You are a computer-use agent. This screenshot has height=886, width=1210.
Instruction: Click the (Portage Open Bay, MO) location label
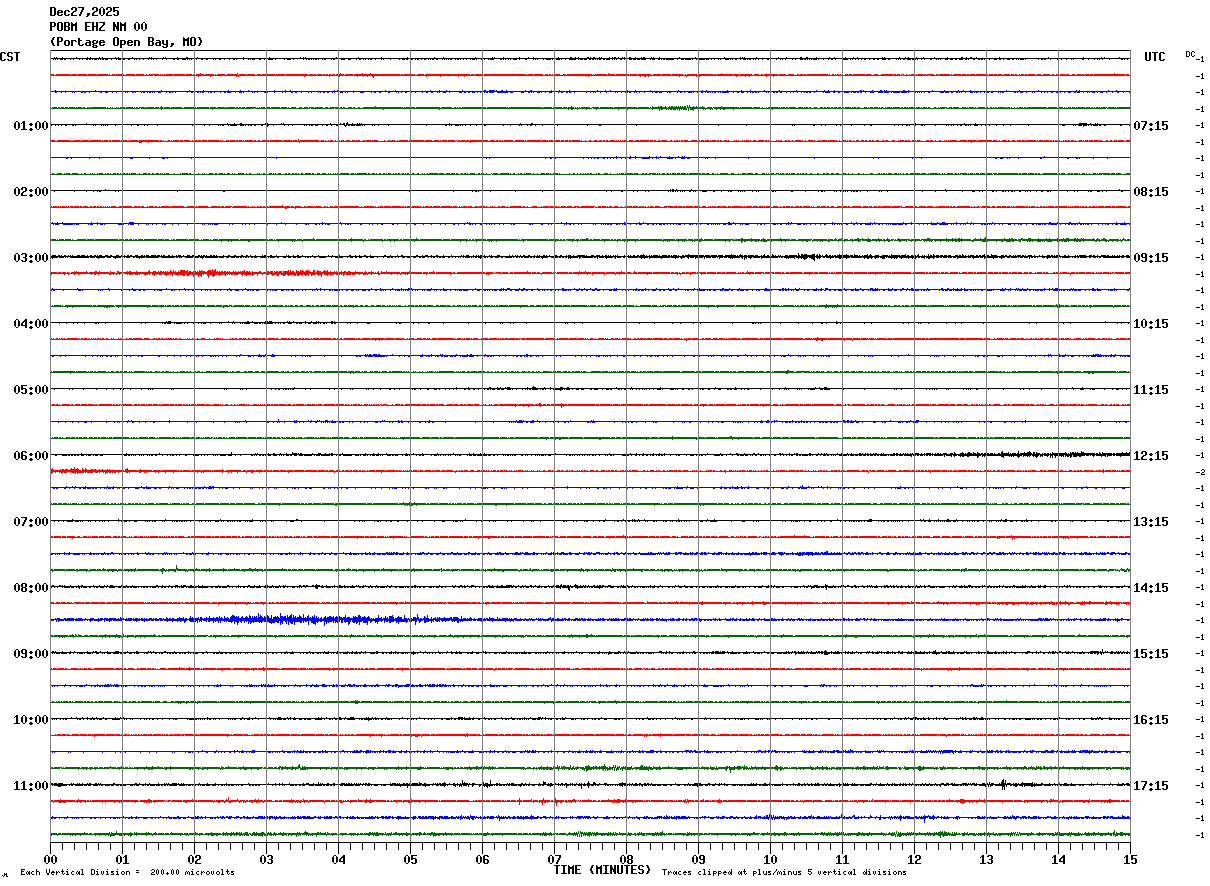(126, 42)
